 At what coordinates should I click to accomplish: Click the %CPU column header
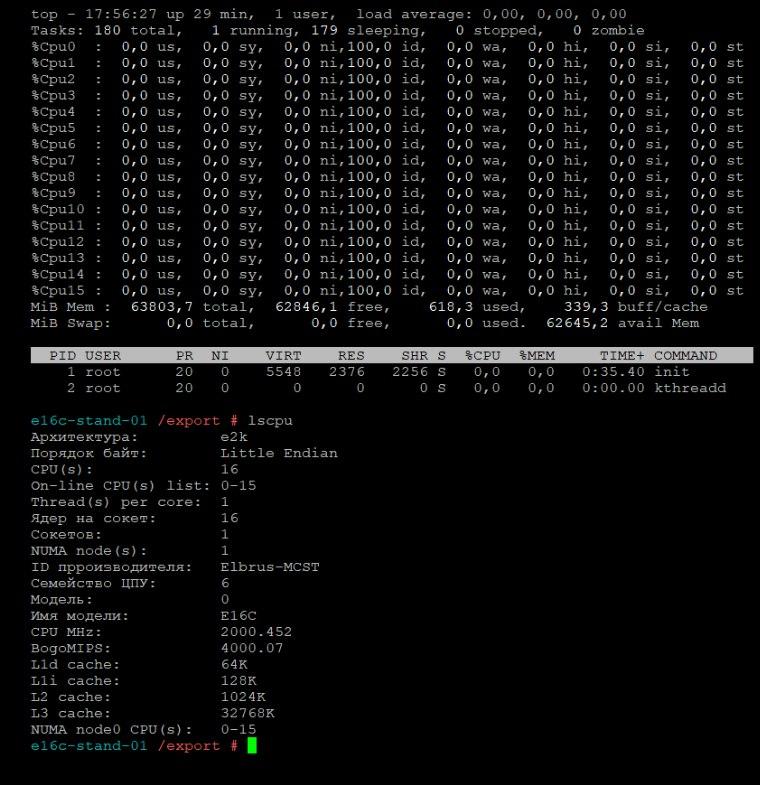click(x=482, y=356)
